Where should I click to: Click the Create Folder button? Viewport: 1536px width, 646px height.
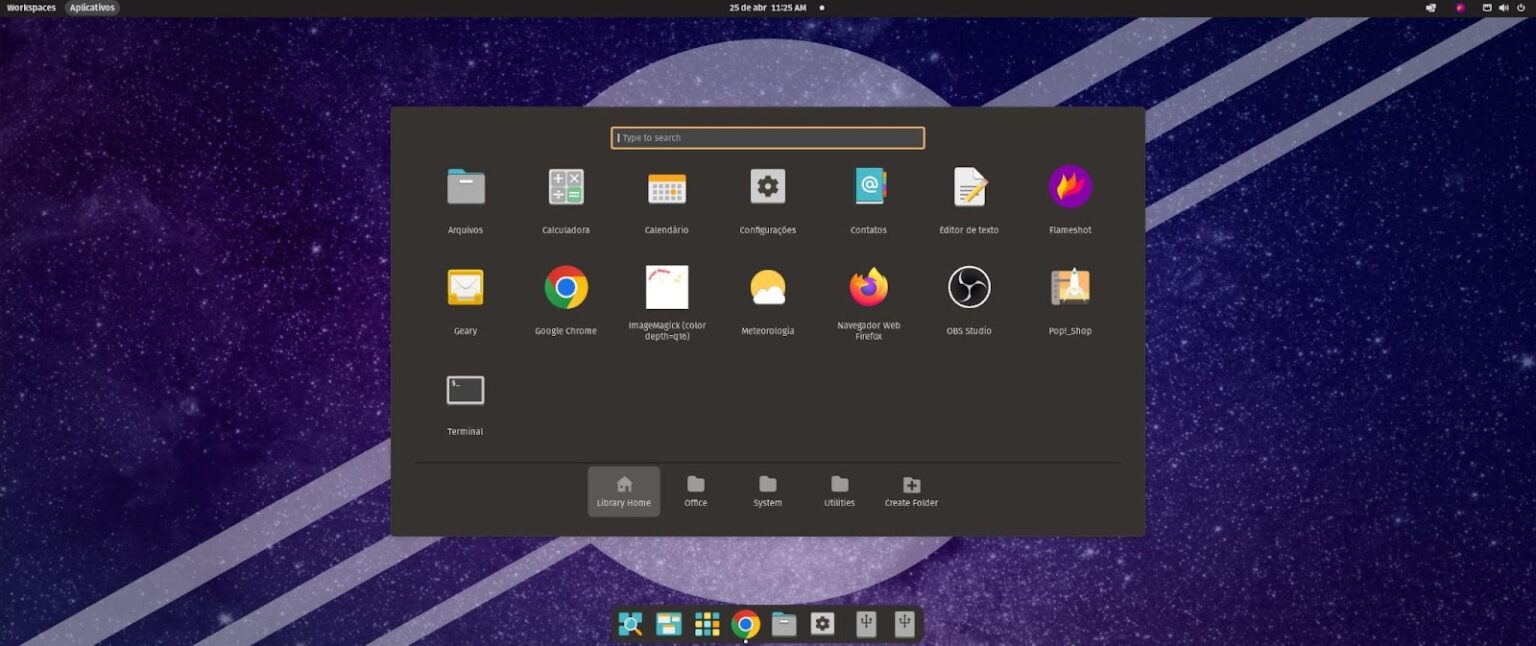point(910,490)
